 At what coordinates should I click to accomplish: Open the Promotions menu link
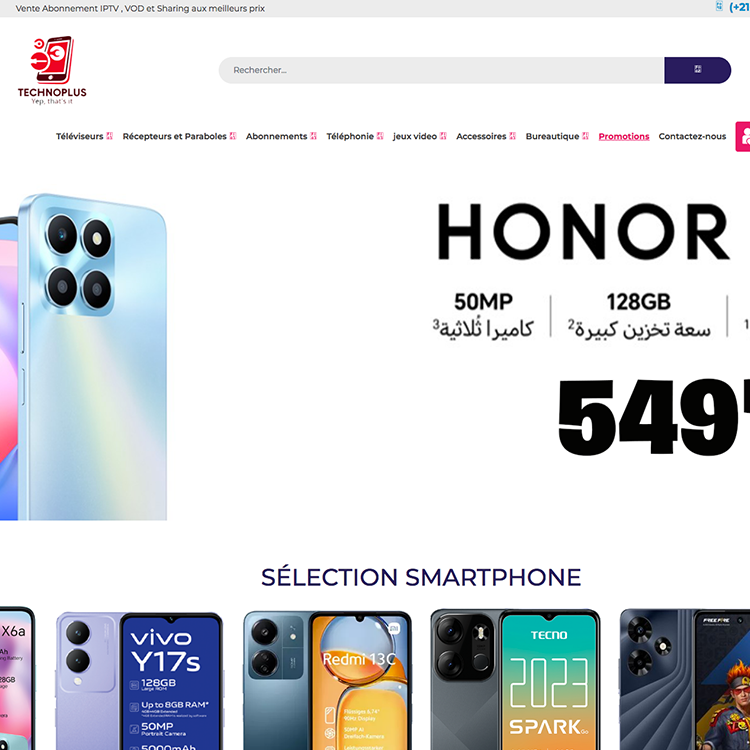pyautogui.click(x=624, y=136)
